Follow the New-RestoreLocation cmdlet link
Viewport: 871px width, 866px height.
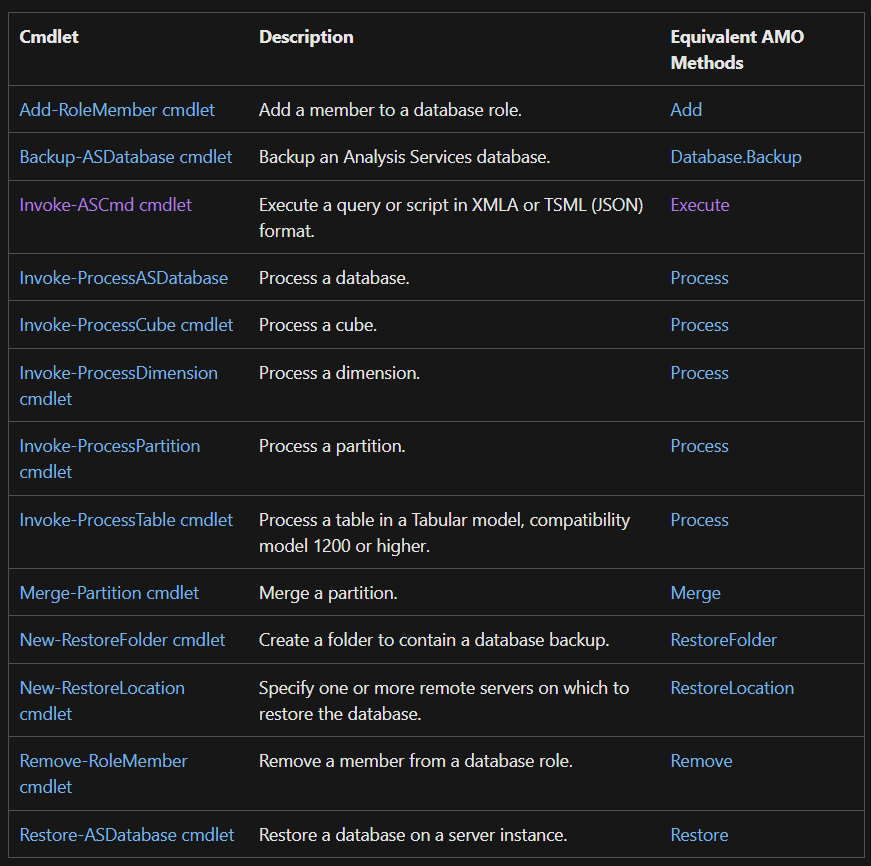tap(102, 688)
